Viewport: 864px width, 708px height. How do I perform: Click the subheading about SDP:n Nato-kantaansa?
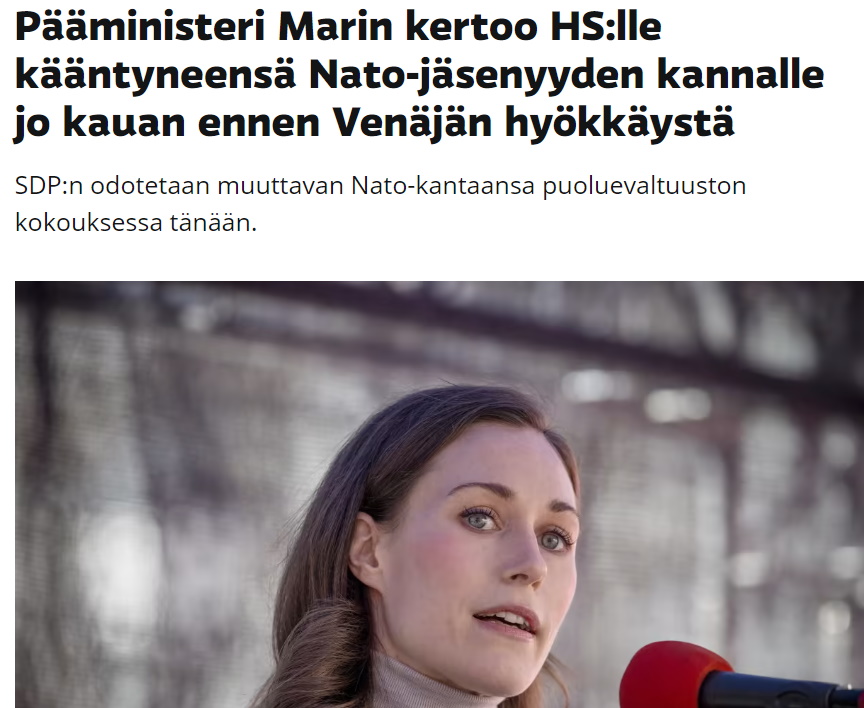pyautogui.click(x=380, y=204)
